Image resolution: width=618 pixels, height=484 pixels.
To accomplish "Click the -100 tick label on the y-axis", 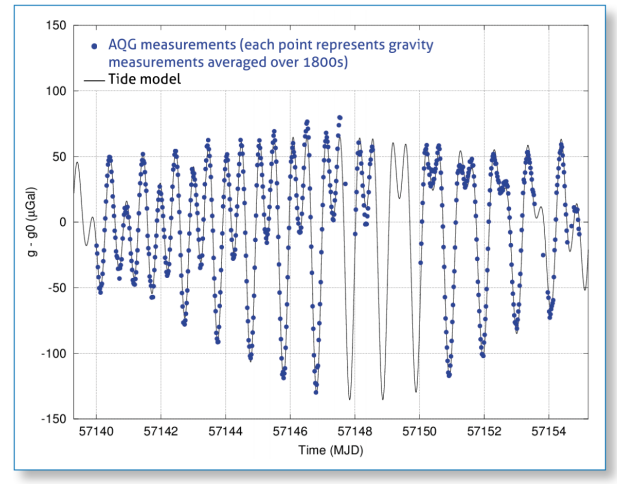I will (x=54, y=353).
